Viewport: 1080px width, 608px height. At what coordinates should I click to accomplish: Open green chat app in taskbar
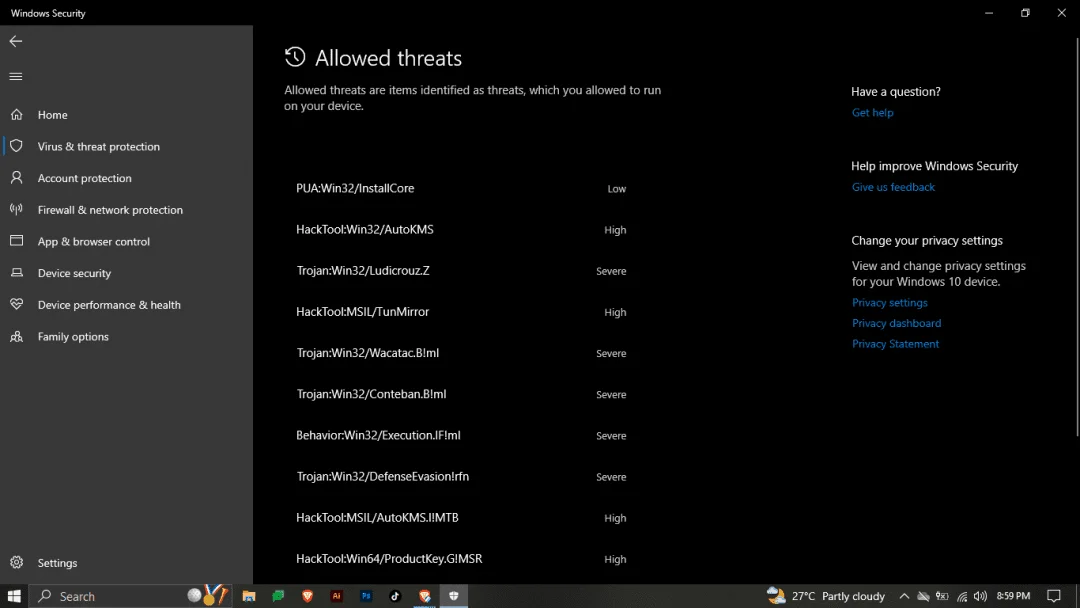coord(278,596)
